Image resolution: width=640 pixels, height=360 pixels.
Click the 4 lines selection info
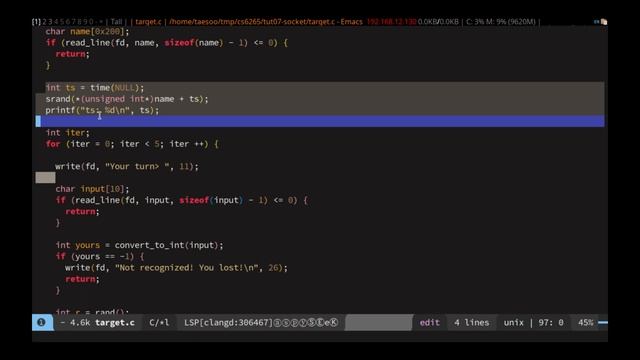pos(471,322)
